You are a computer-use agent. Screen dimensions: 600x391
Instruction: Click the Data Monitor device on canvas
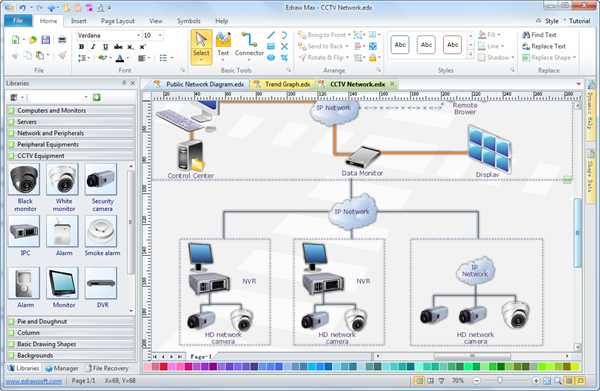(363, 156)
